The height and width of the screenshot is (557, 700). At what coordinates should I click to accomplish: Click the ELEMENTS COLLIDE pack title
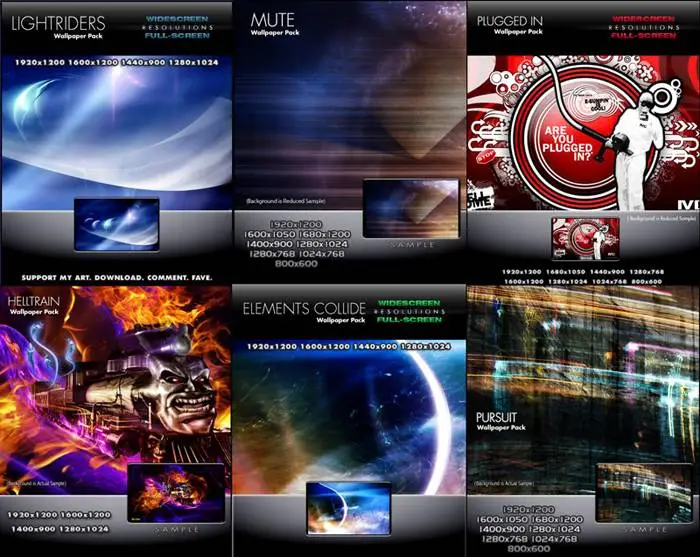pos(304,308)
